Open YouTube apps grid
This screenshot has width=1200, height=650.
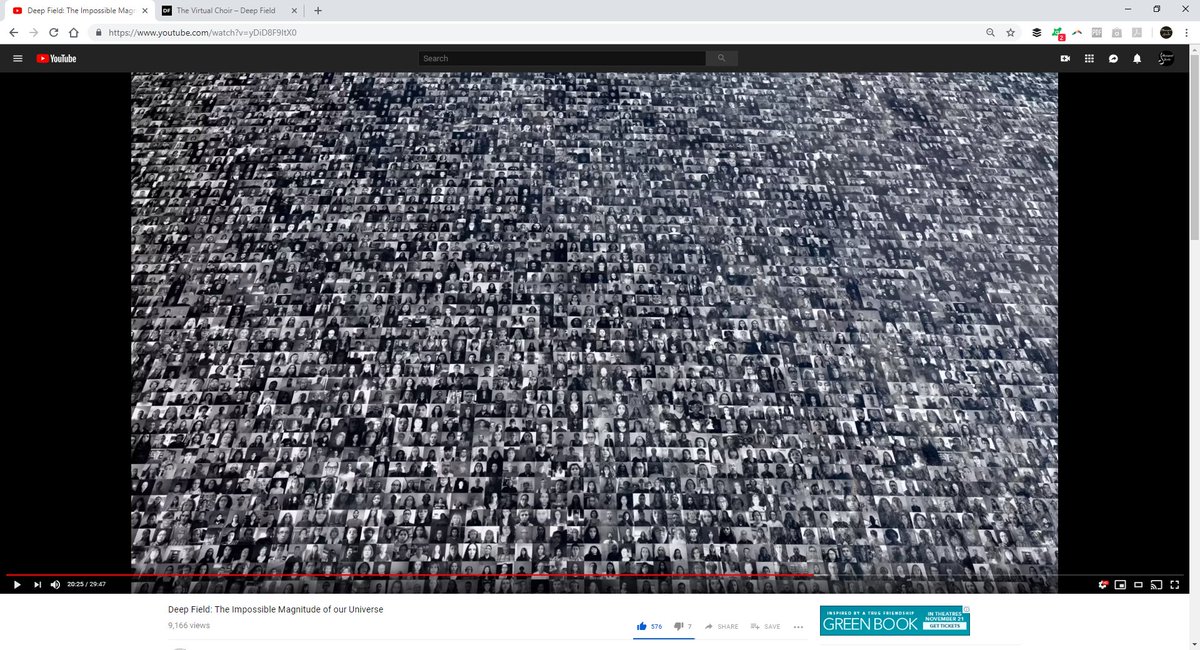[x=1089, y=58]
